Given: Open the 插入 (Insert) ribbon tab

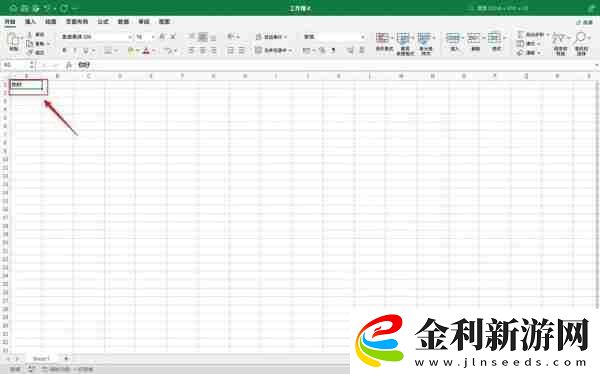Looking at the screenshot, I should 30,22.
